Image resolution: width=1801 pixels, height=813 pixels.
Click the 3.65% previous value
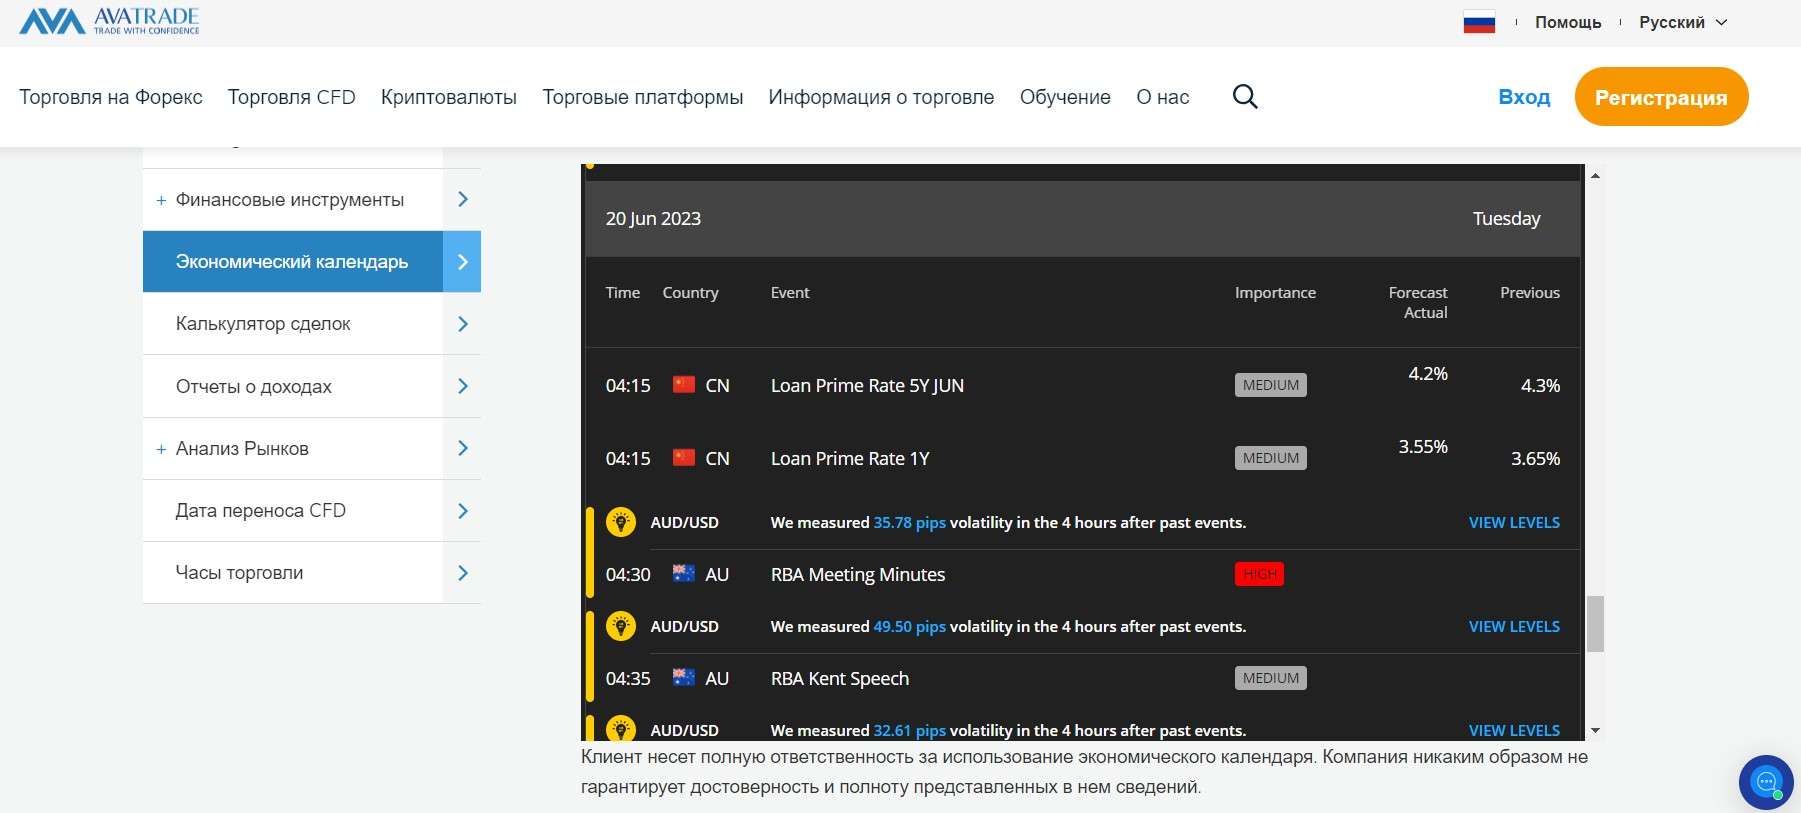tap(1535, 459)
